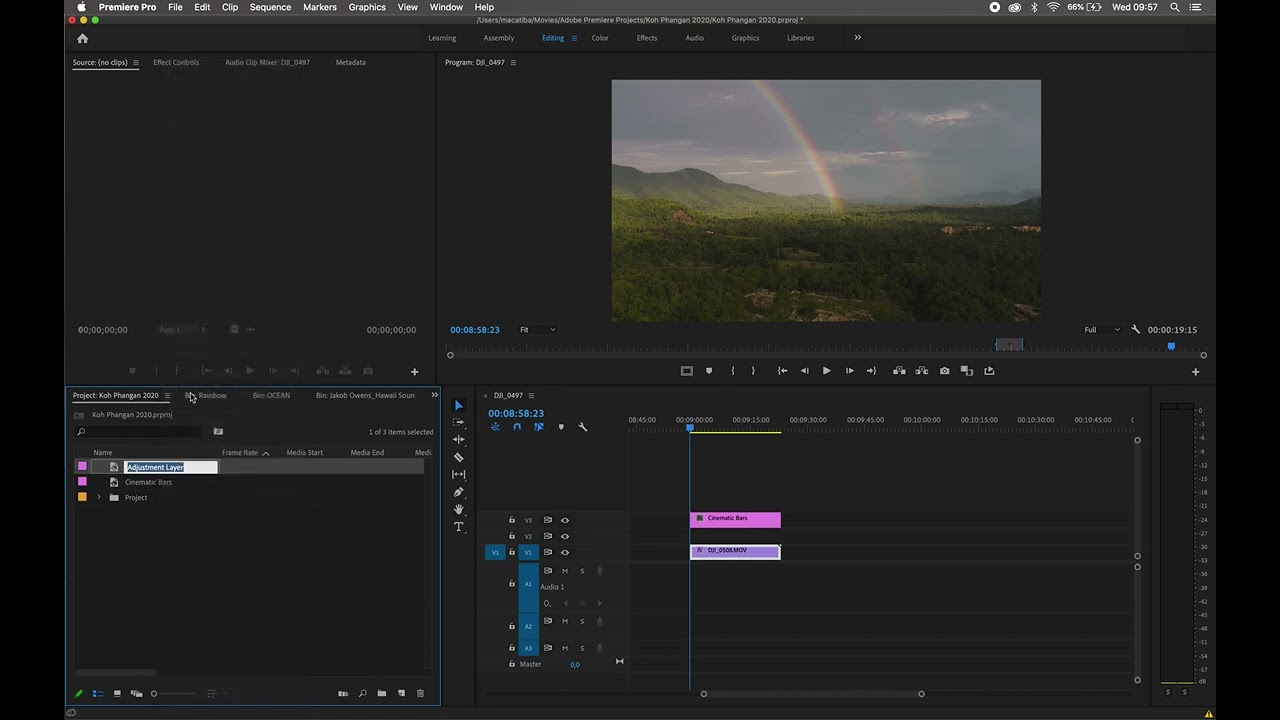
Task: Click the Mute button on track A1
Action: tap(565, 571)
